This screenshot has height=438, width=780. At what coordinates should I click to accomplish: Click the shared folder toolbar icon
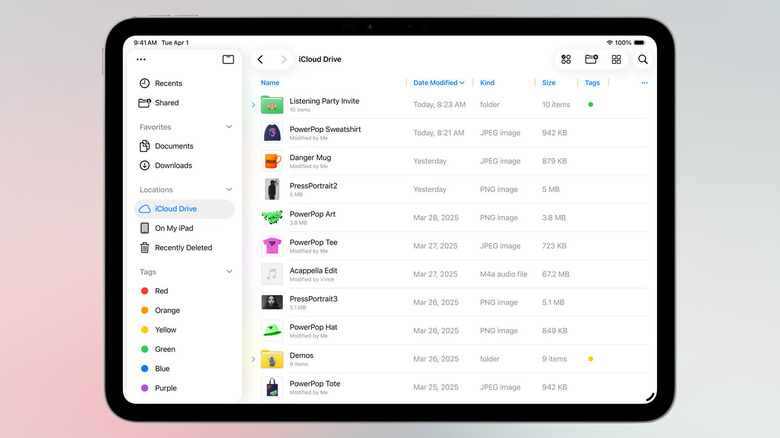click(x=591, y=59)
